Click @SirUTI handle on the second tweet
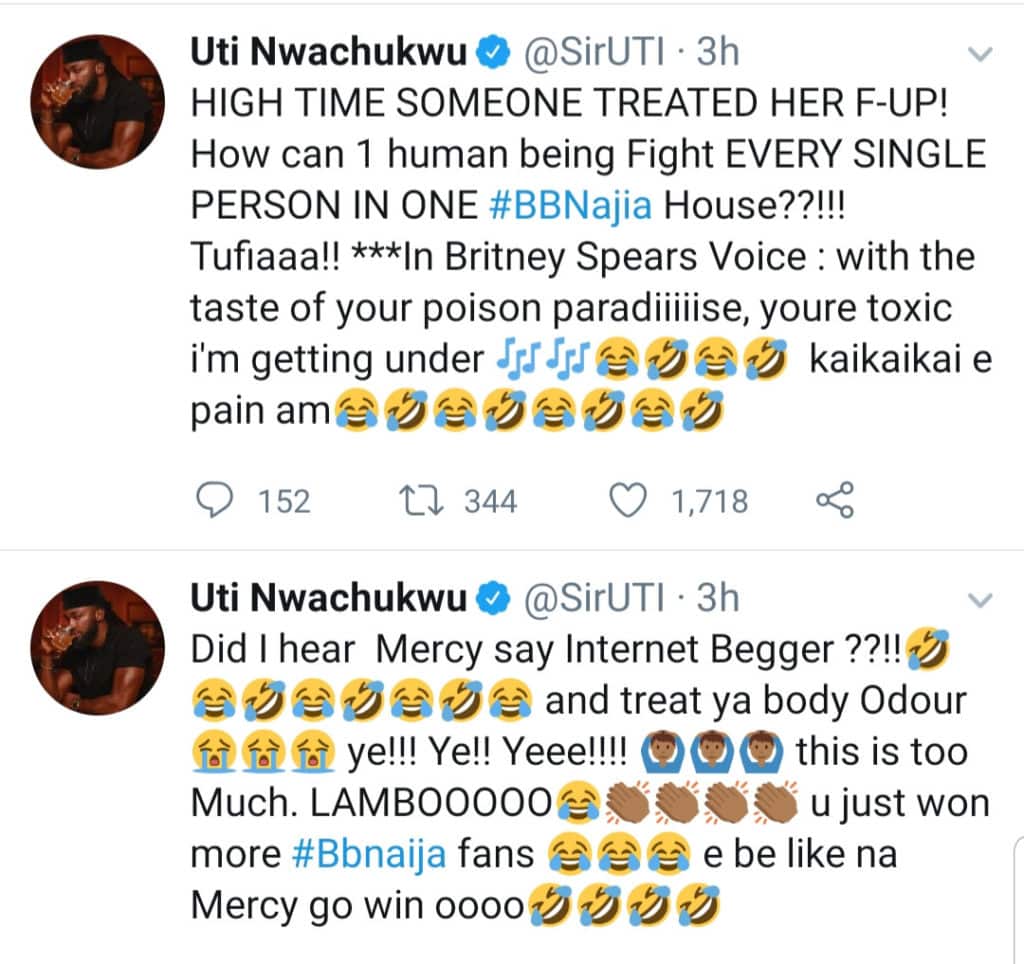1024x964 pixels. (594, 598)
